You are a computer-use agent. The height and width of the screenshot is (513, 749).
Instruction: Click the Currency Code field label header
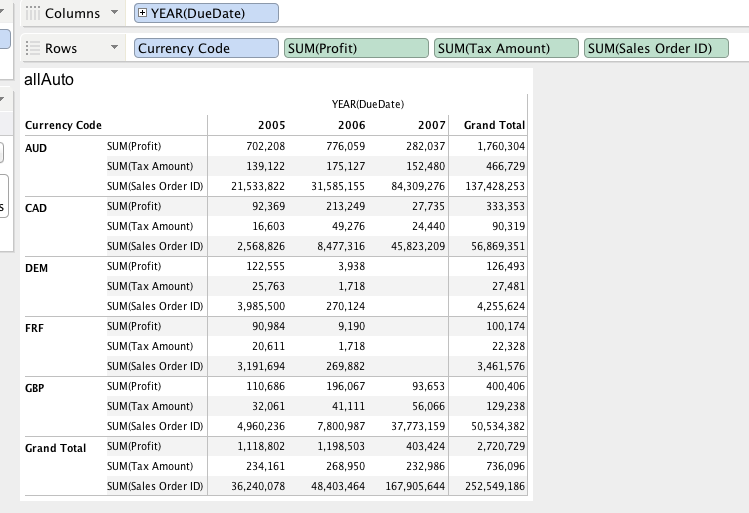point(63,125)
